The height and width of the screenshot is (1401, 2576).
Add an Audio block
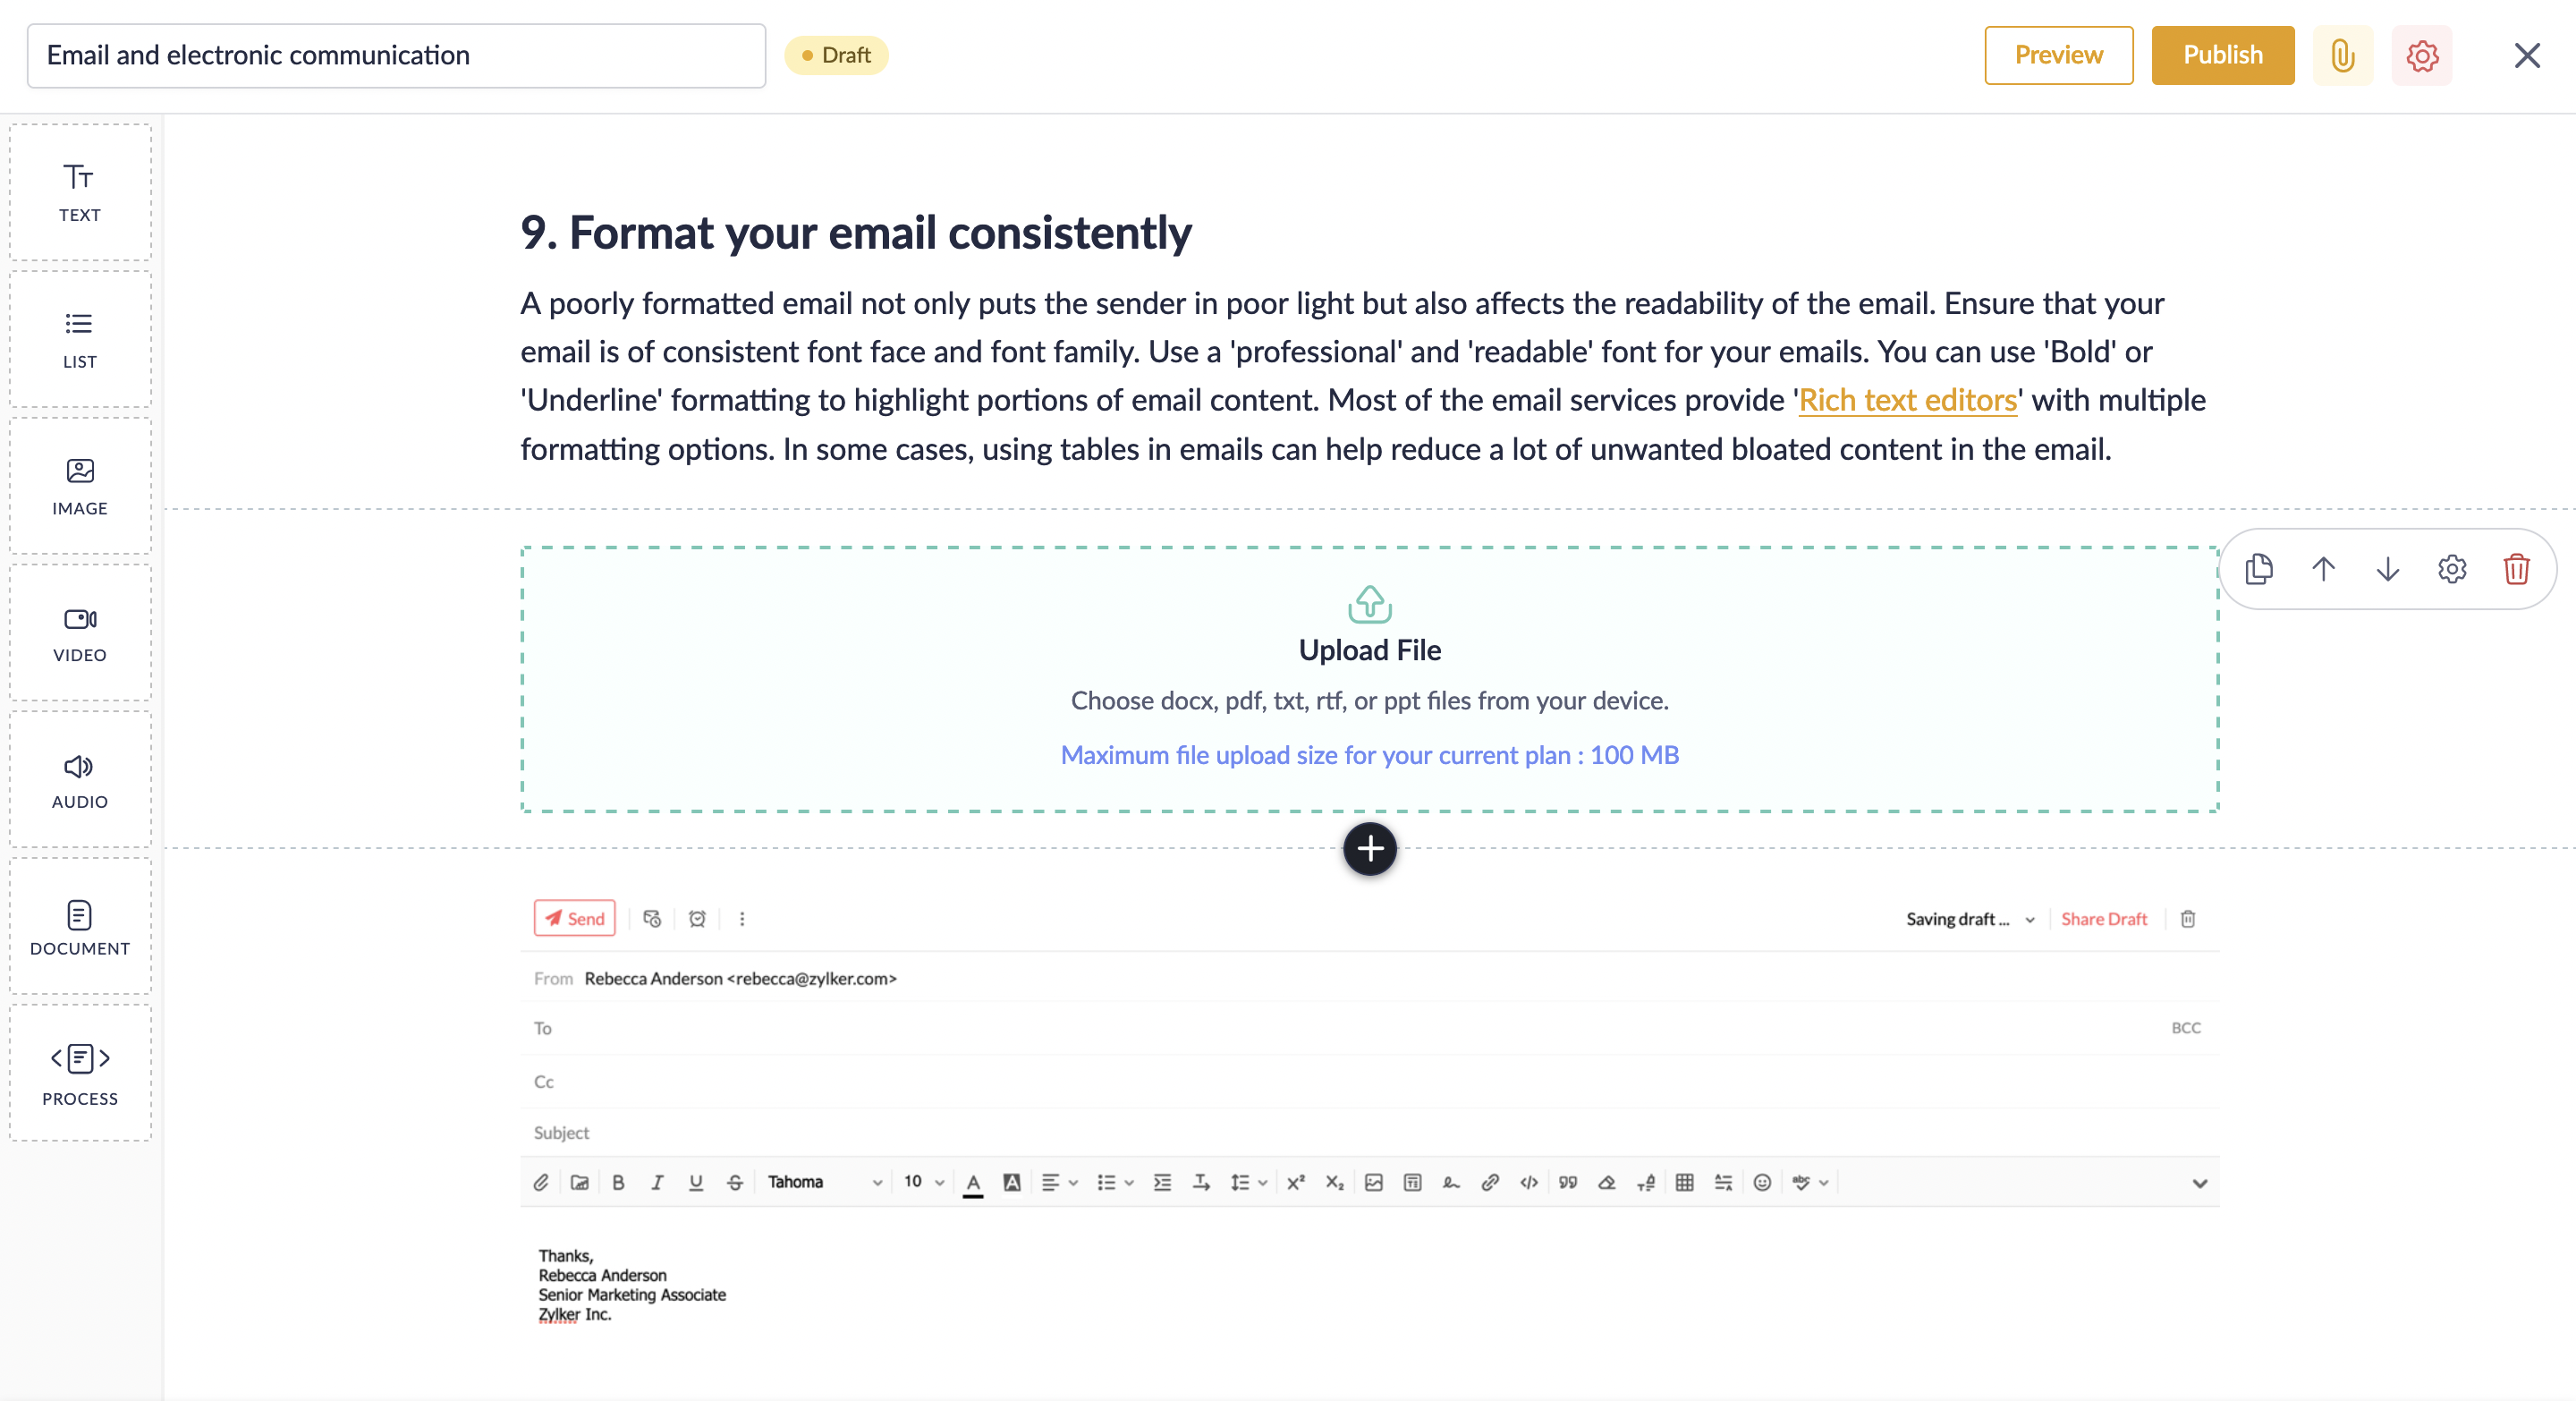pyautogui.click(x=80, y=781)
